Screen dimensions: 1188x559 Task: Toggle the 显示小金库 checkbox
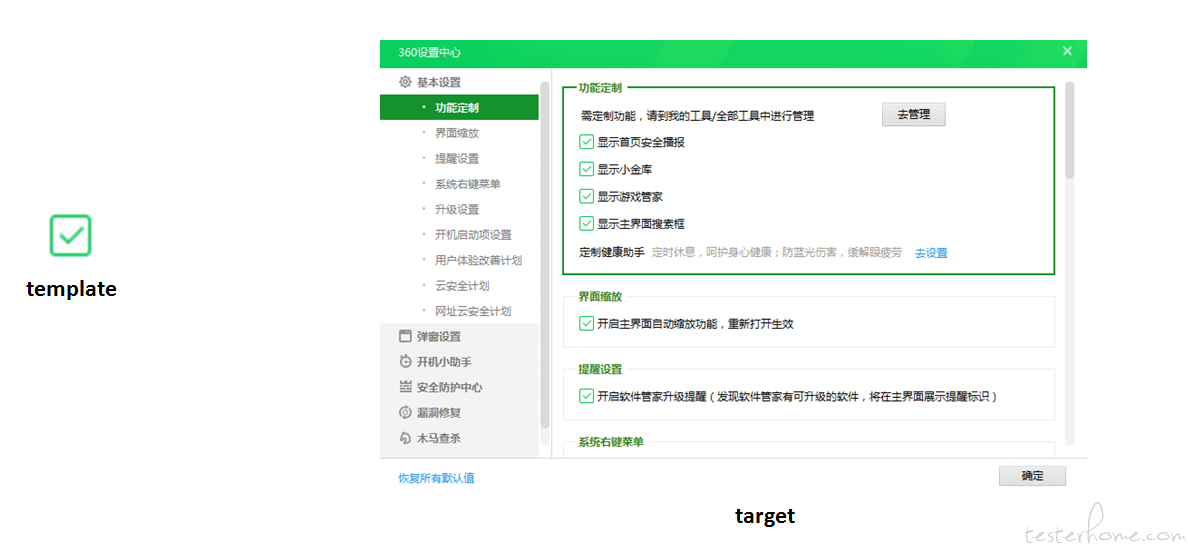(x=586, y=169)
